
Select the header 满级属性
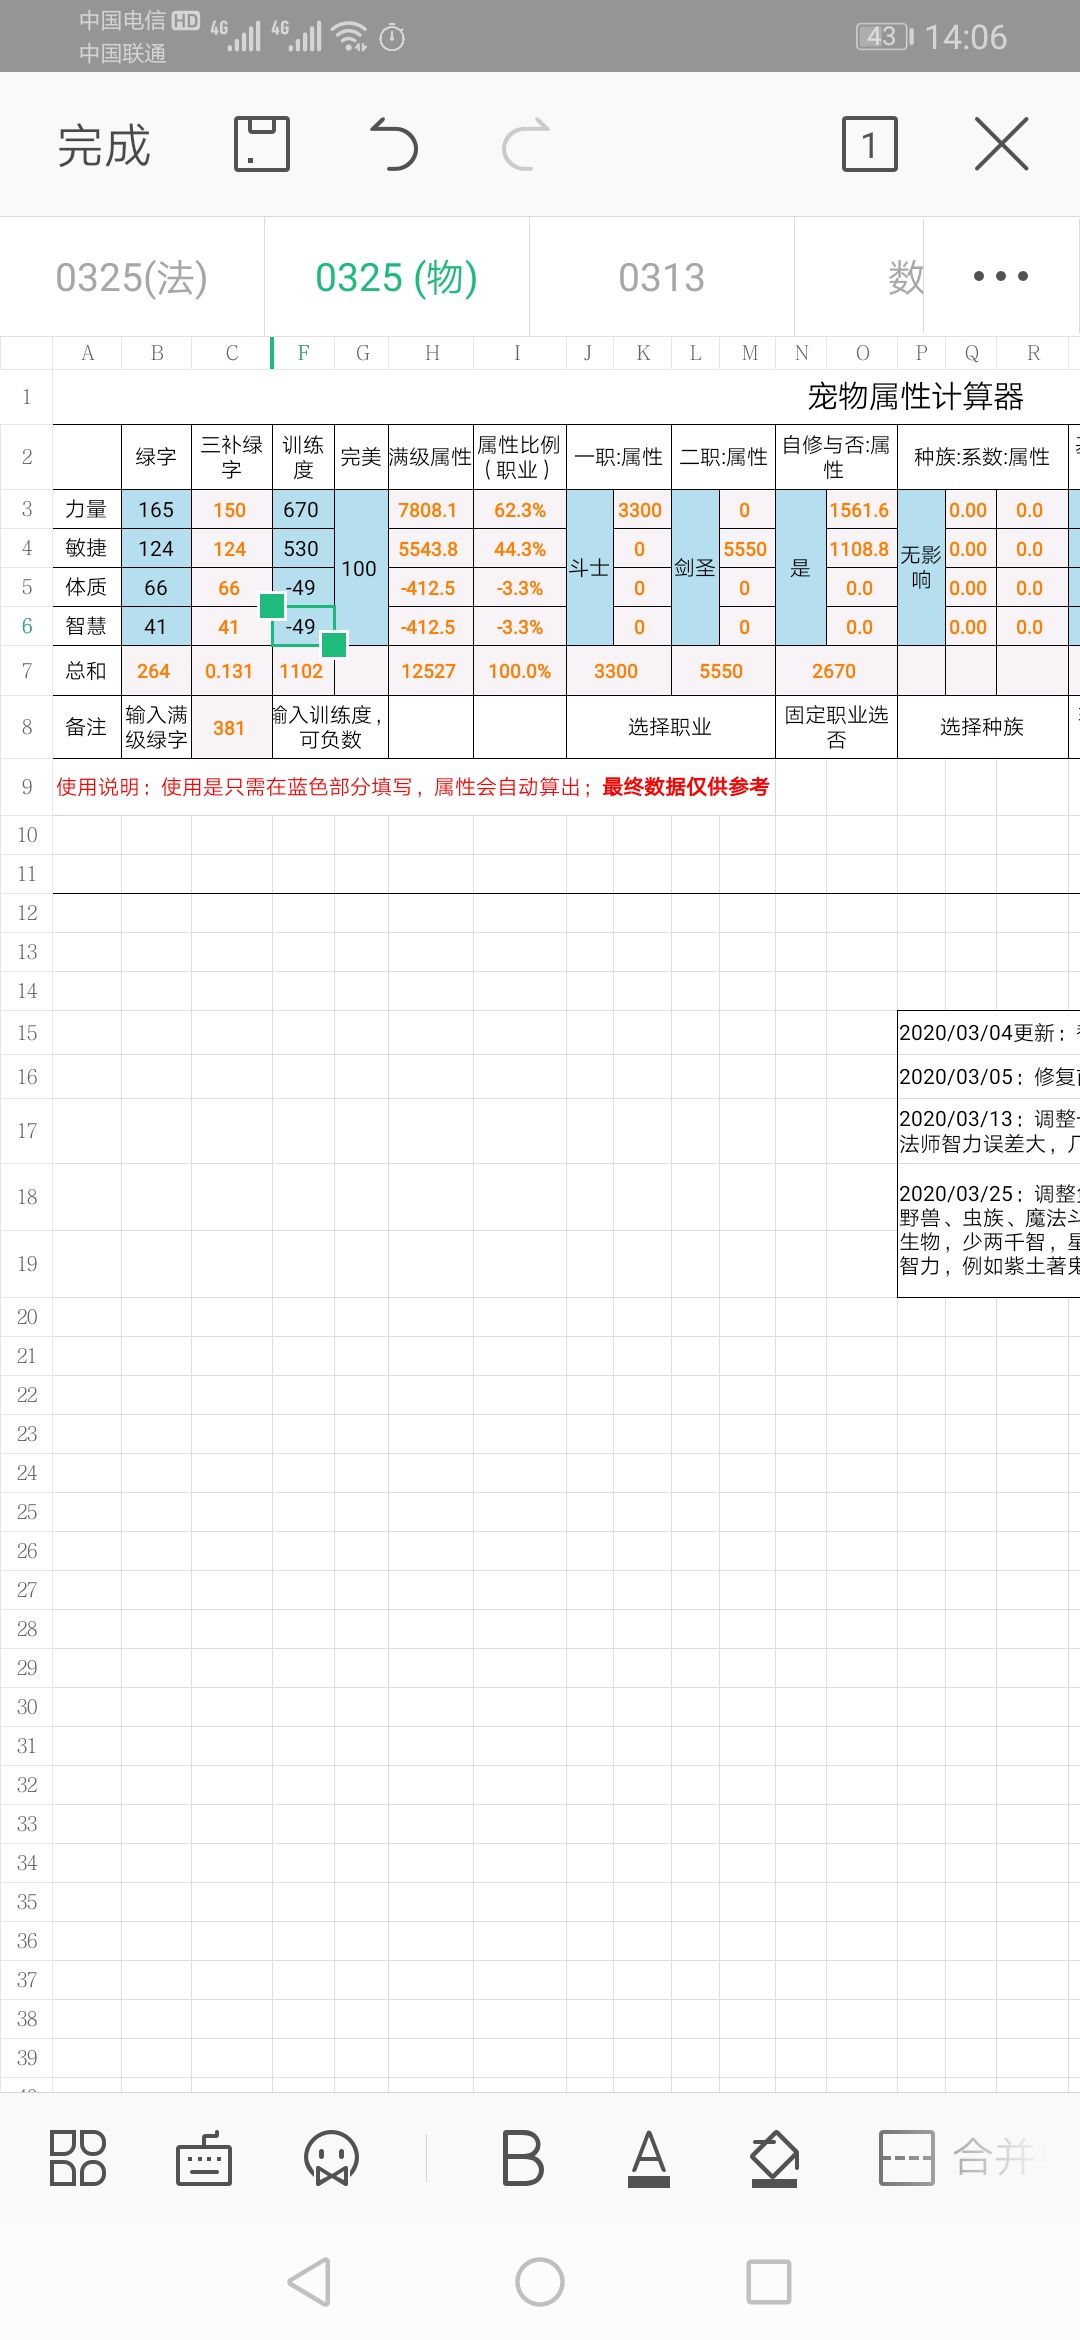click(430, 457)
